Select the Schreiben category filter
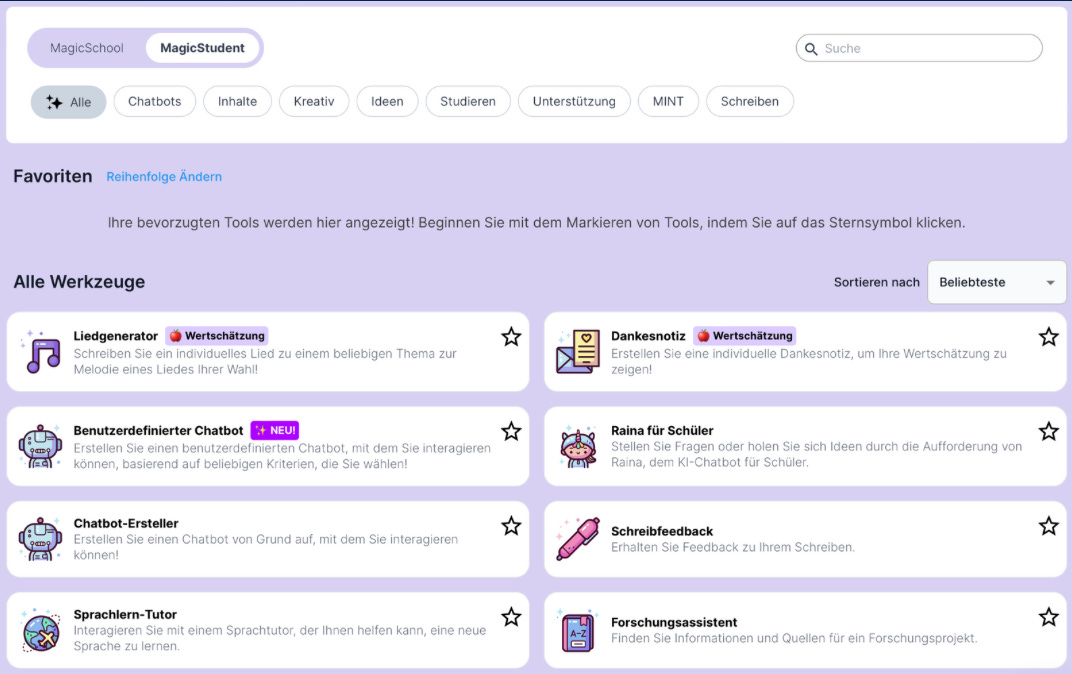The height and width of the screenshot is (674, 1072). coord(749,101)
